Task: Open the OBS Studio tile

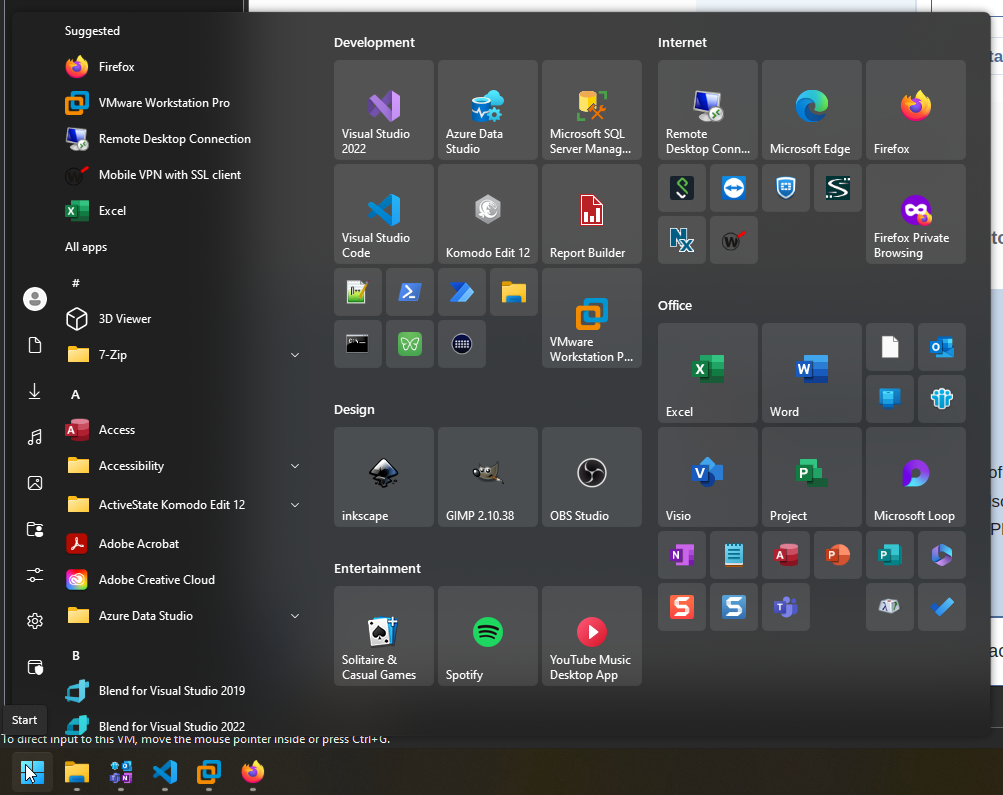Action: tap(592, 477)
